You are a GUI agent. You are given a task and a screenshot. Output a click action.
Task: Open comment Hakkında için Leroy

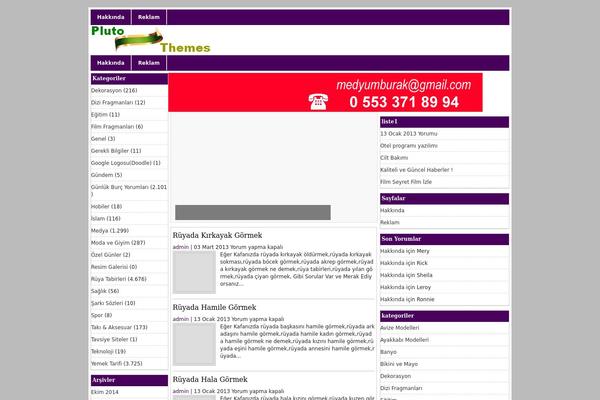click(x=406, y=287)
